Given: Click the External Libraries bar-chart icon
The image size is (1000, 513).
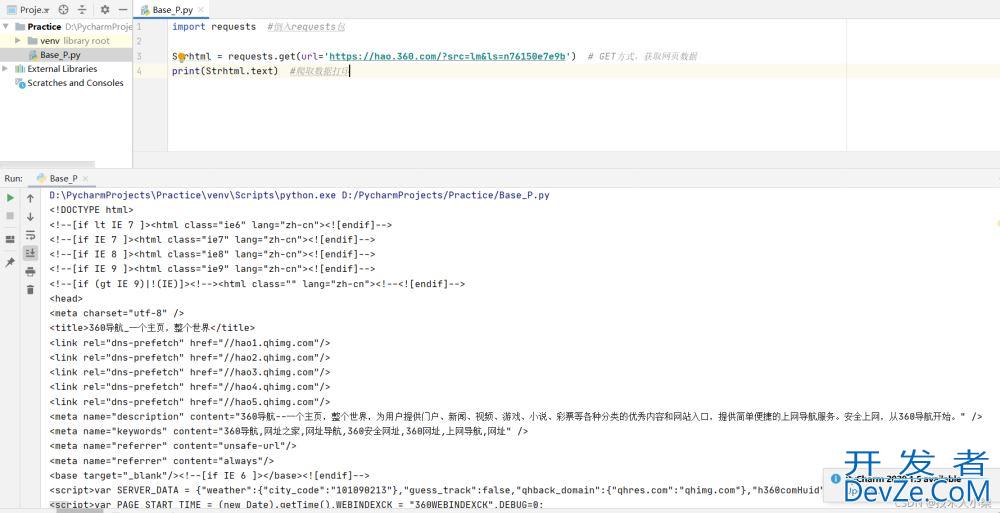Looking at the screenshot, I should pos(20,69).
